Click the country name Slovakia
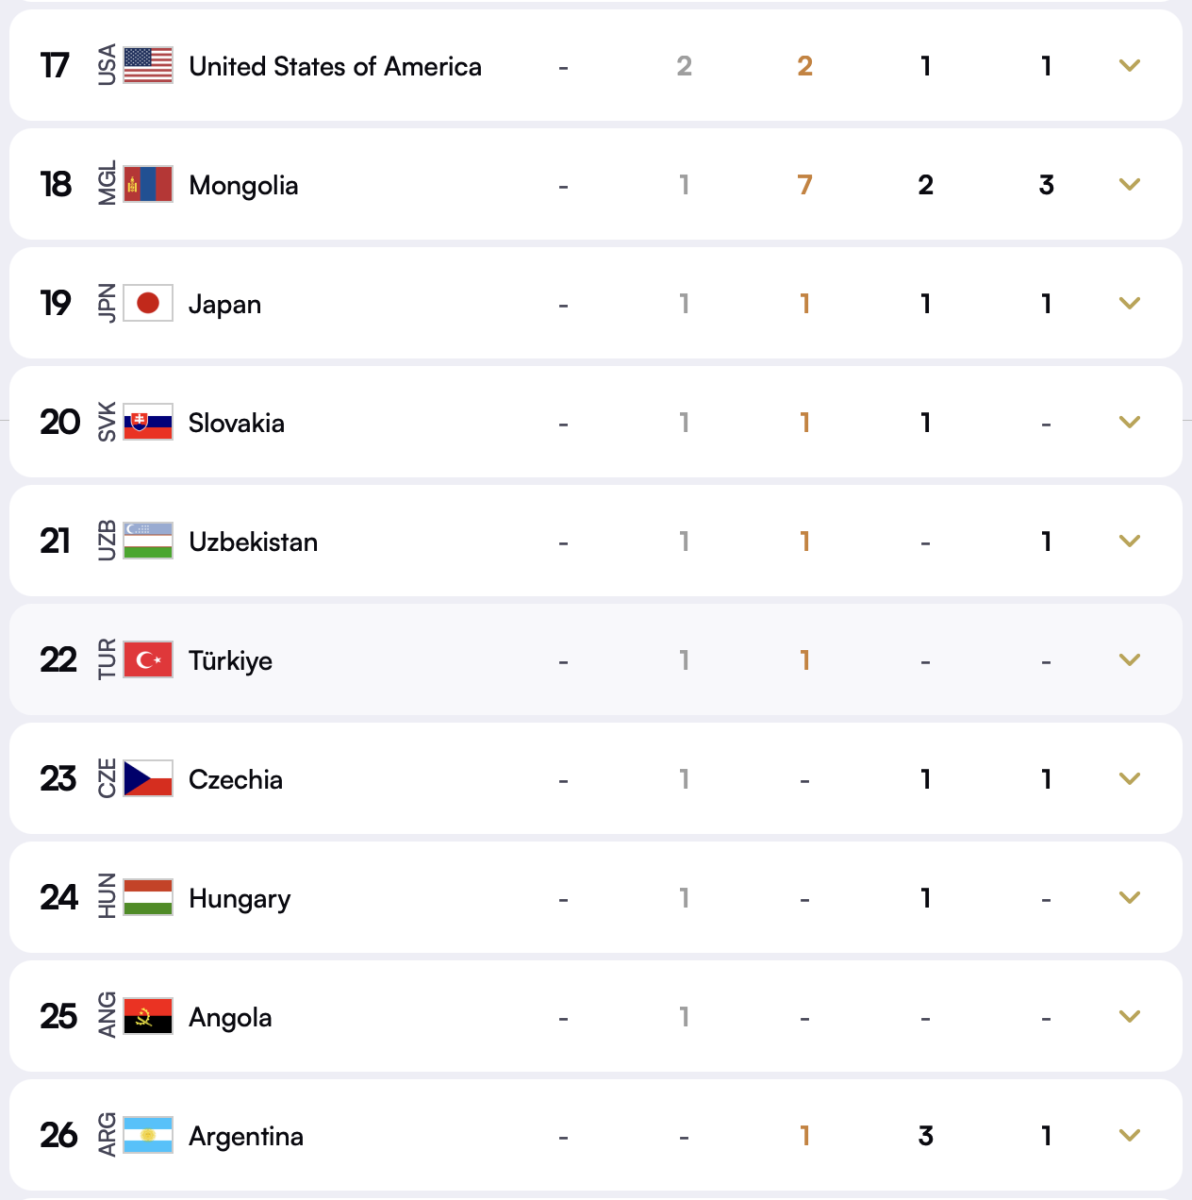Image resolution: width=1192 pixels, height=1200 pixels. coord(236,422)
